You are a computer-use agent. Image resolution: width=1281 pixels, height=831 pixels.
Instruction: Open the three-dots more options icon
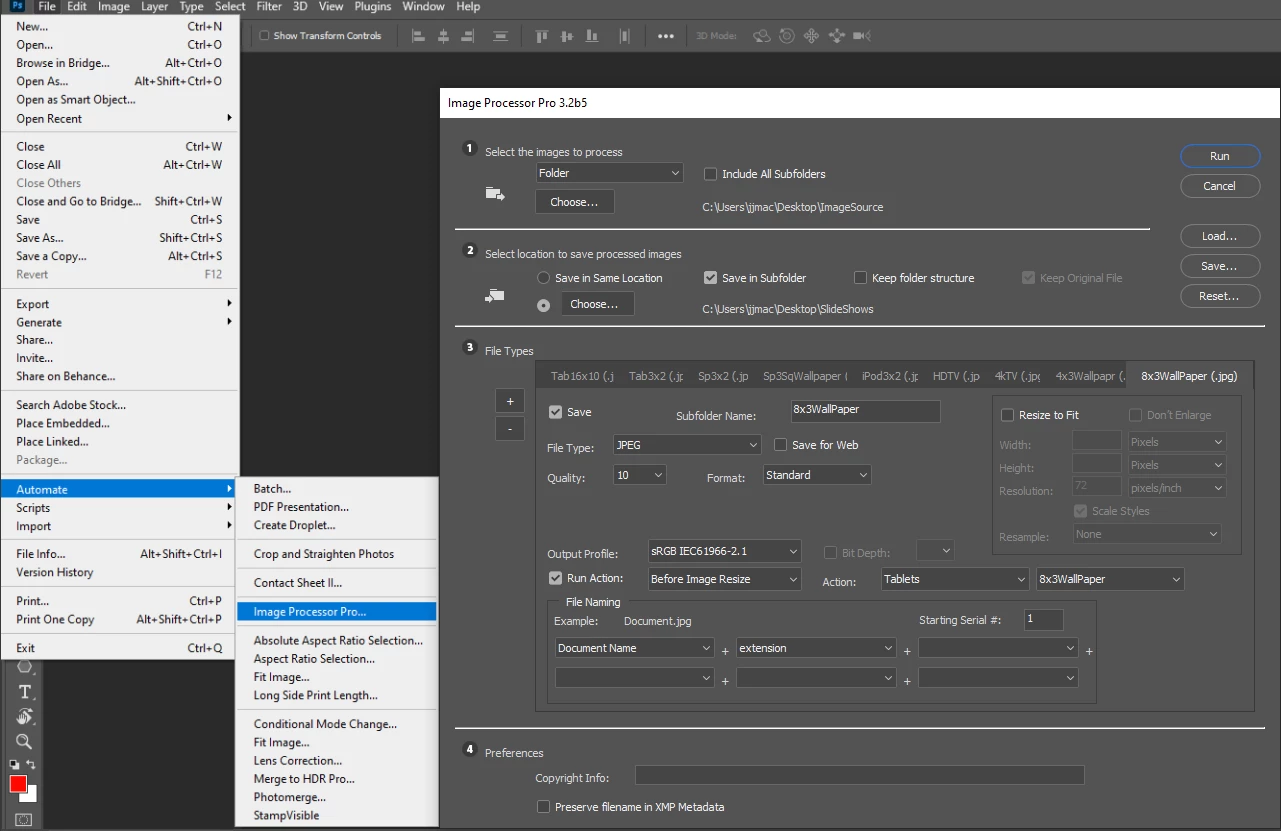click(x=666, y=36)
